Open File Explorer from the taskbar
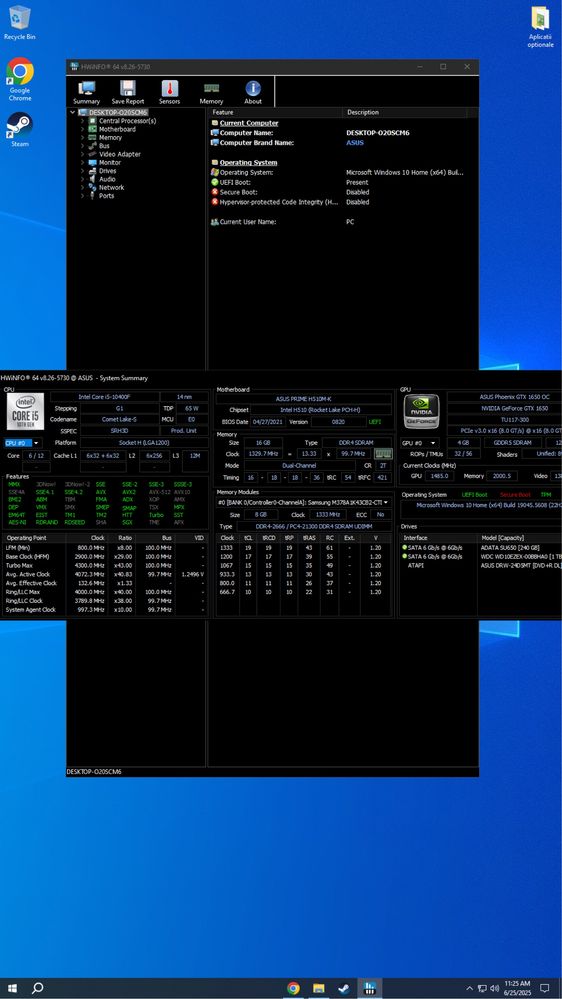The height and width of the screenshot is (999, 562). (319, 988)
